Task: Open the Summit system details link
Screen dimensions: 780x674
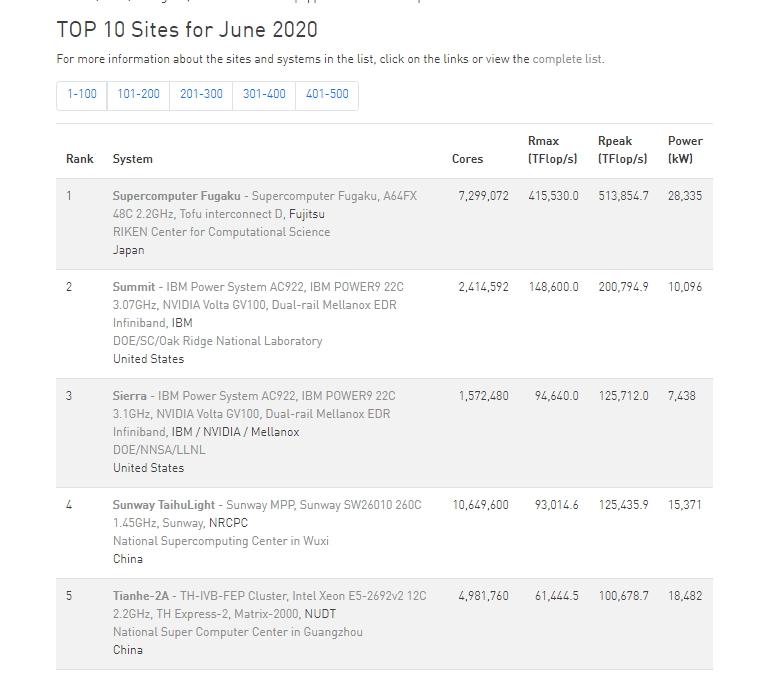Action: pyautogui.click(x=133, y=287)
